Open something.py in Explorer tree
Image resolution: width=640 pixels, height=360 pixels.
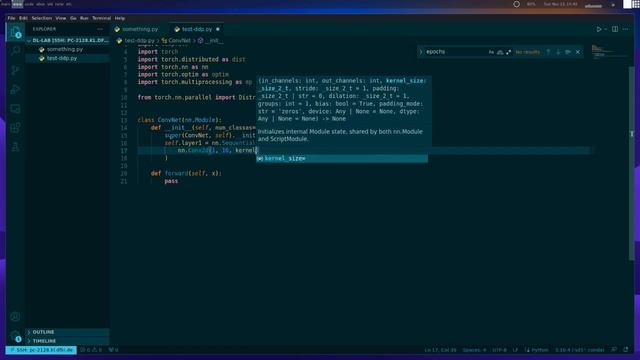pyautogui.click(x=68, y=49)
